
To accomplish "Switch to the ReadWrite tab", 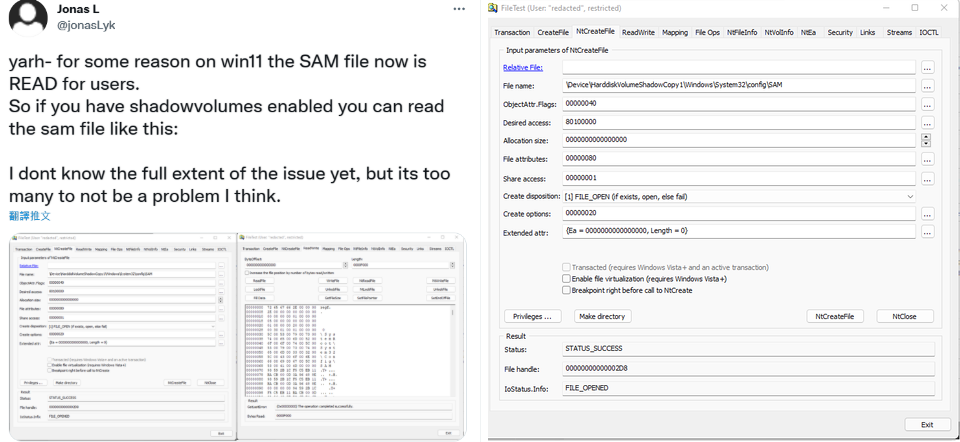I will point(638,32).
